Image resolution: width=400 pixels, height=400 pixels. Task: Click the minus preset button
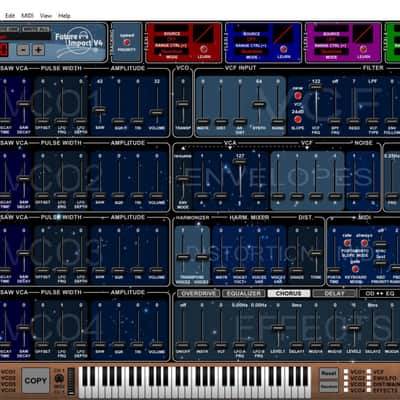[x=23, y=50]
